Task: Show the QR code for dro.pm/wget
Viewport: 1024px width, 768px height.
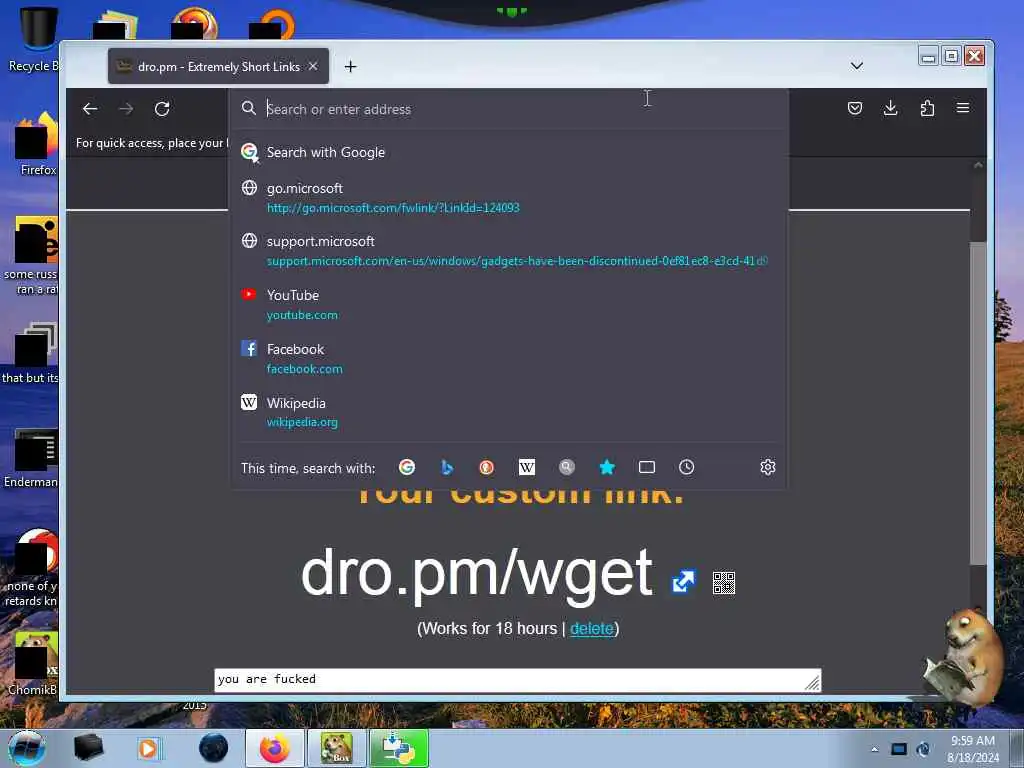Action: tap(724, 583)
